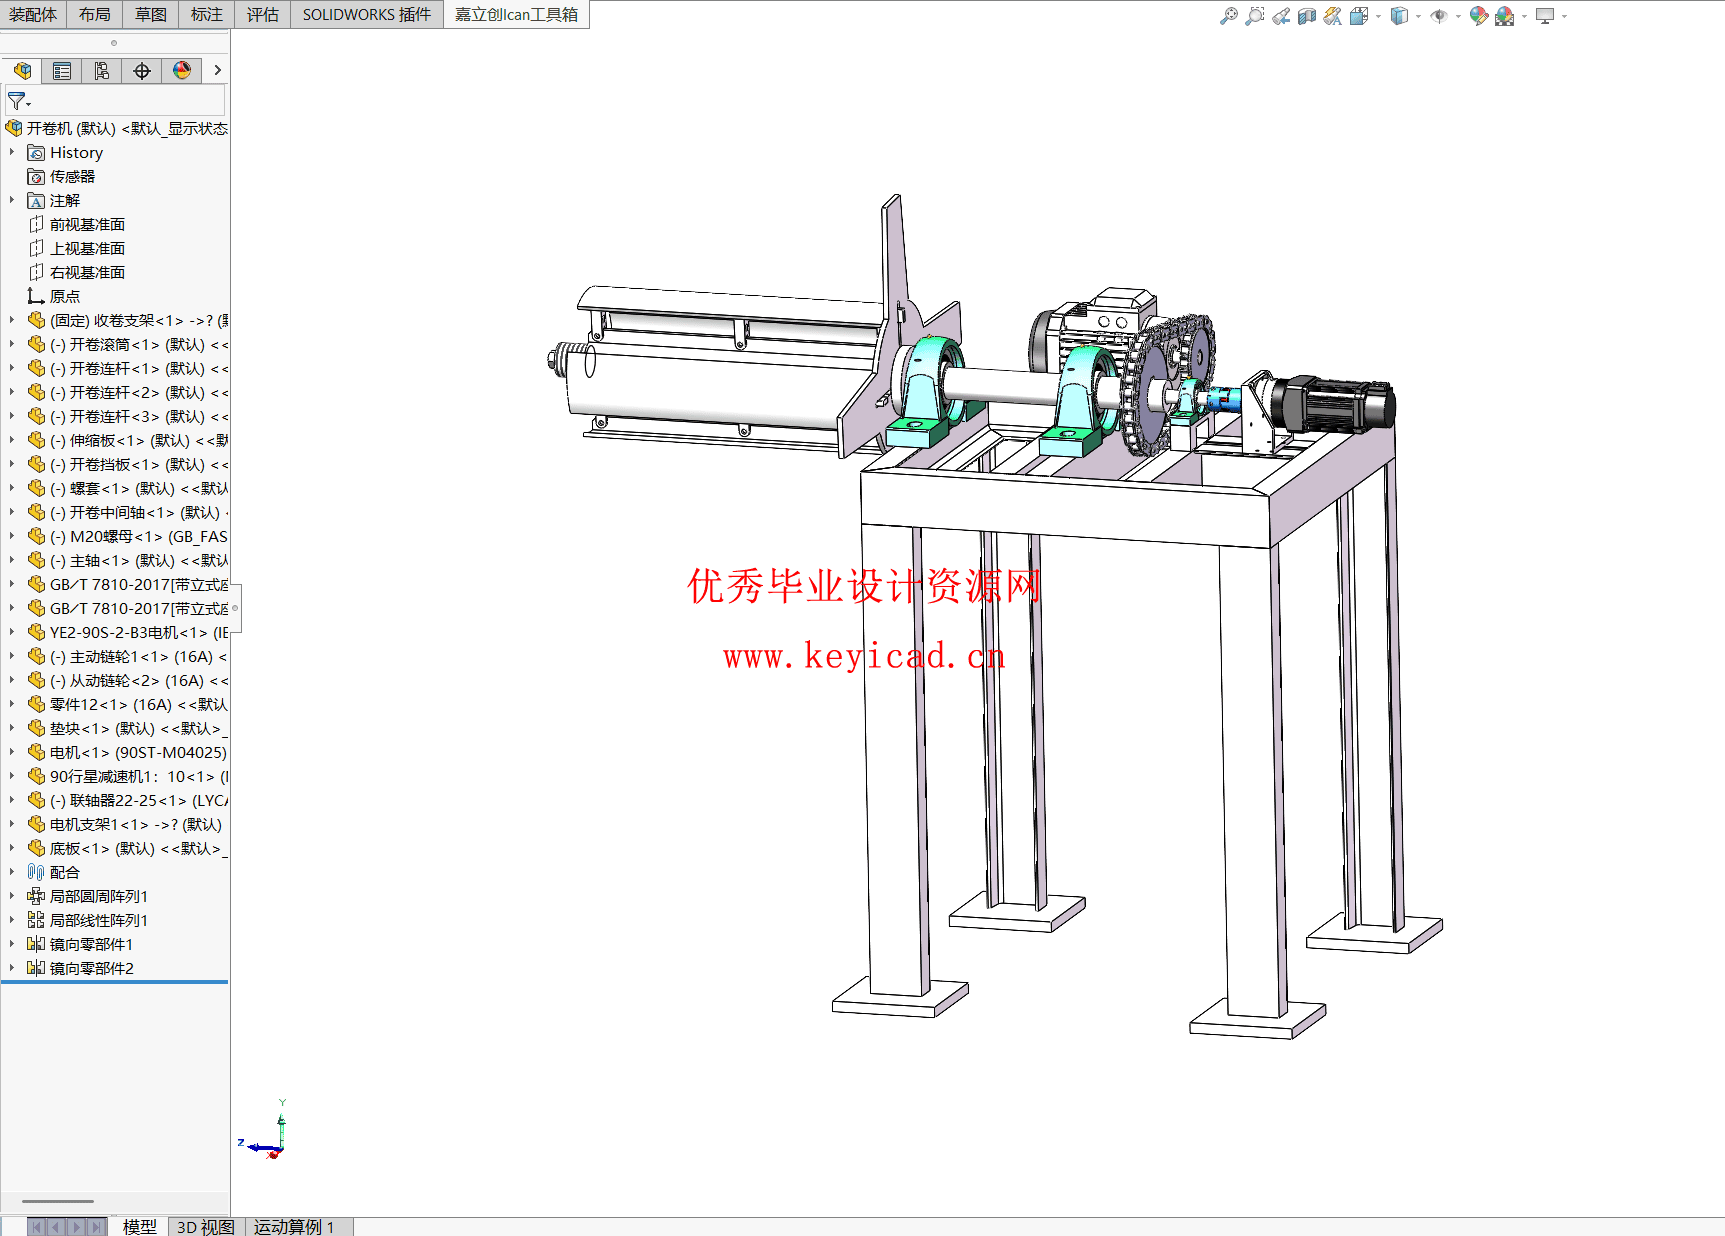Click the View Orientation cube icon
Image resolution: width=1725 pixels, height=1236 pixels.
click(x=1358, y=16)
